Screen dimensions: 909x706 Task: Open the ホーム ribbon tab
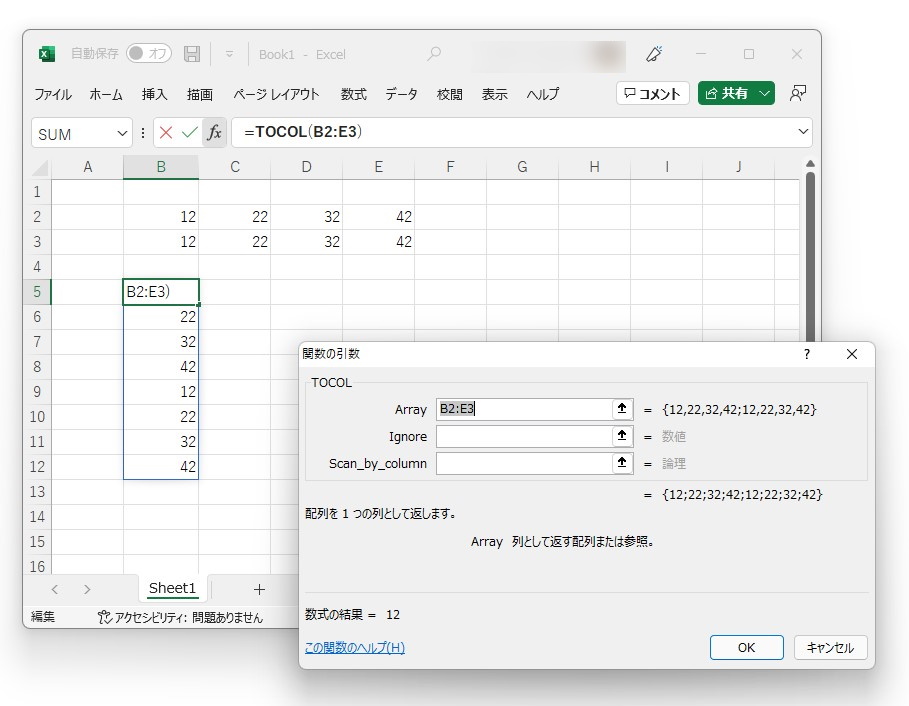[106, 94]
